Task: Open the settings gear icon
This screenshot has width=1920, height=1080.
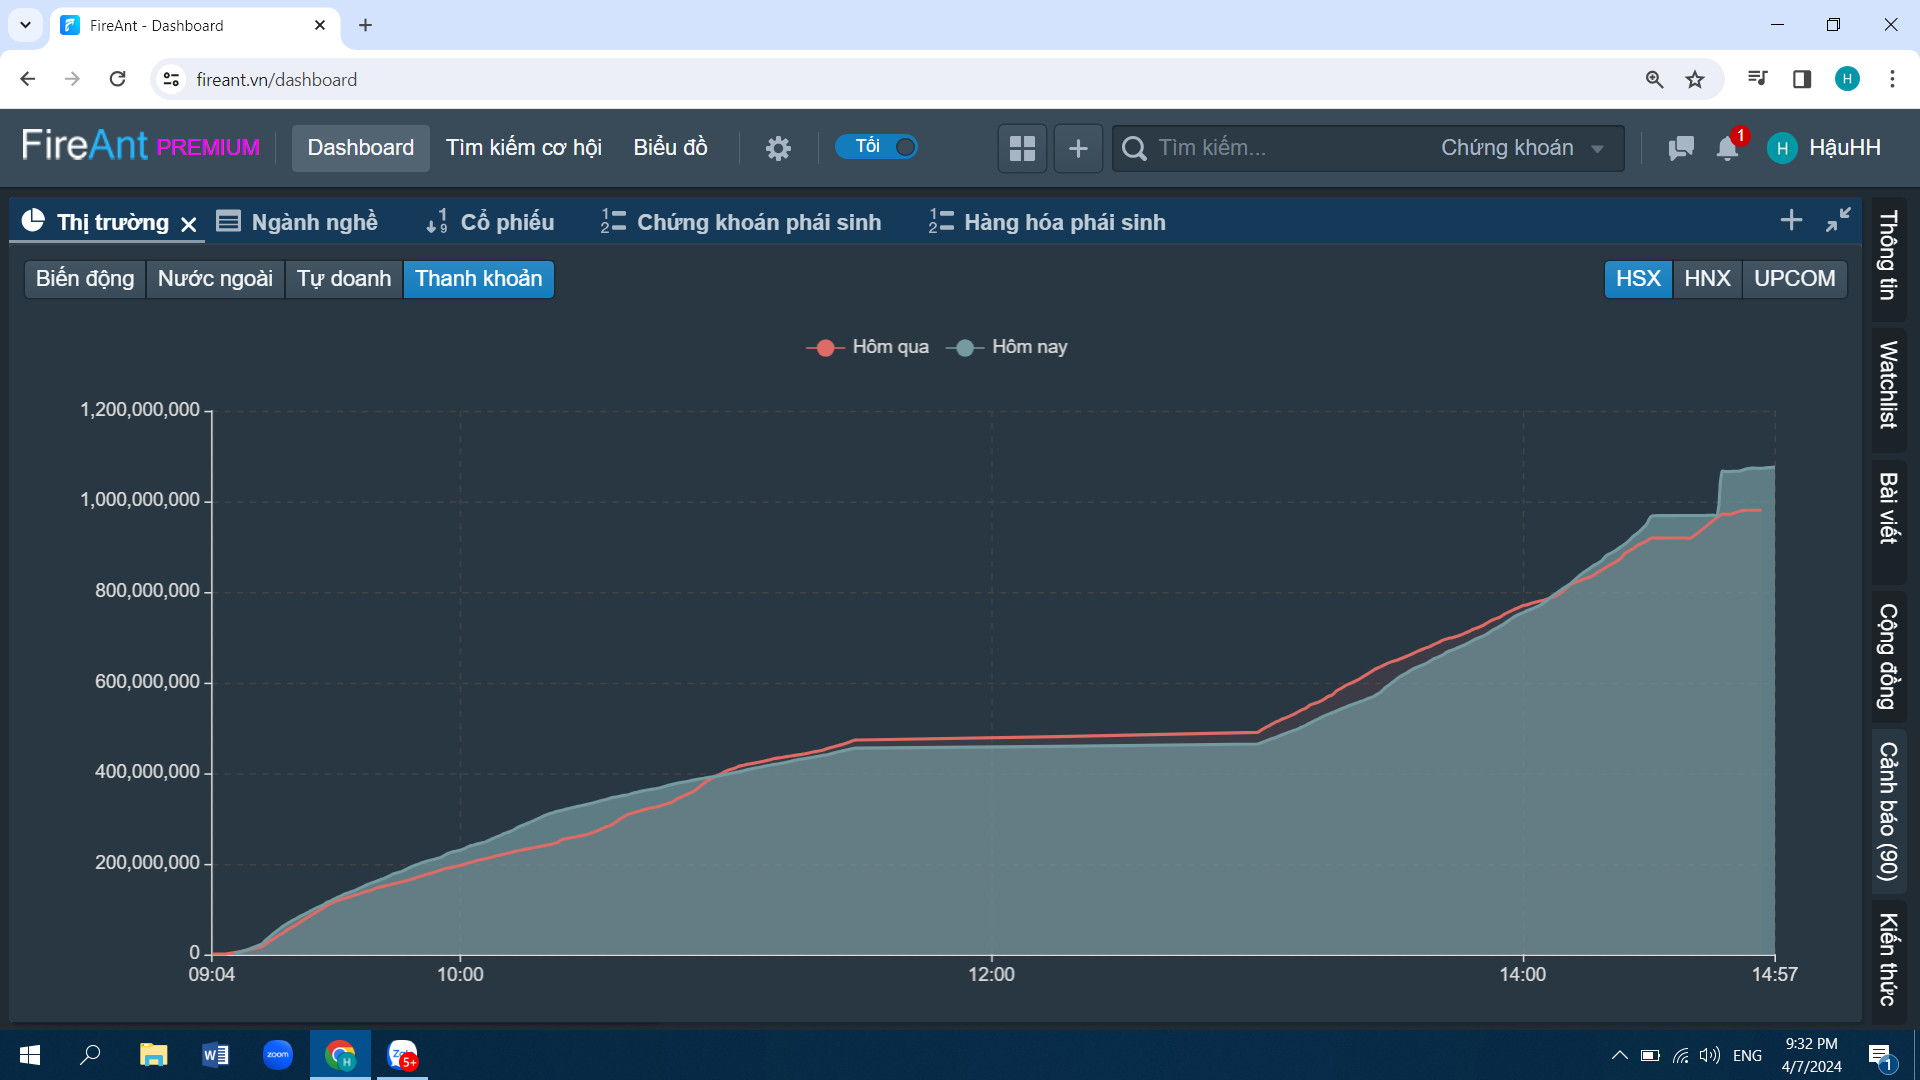Action: [x=778, y=148]
